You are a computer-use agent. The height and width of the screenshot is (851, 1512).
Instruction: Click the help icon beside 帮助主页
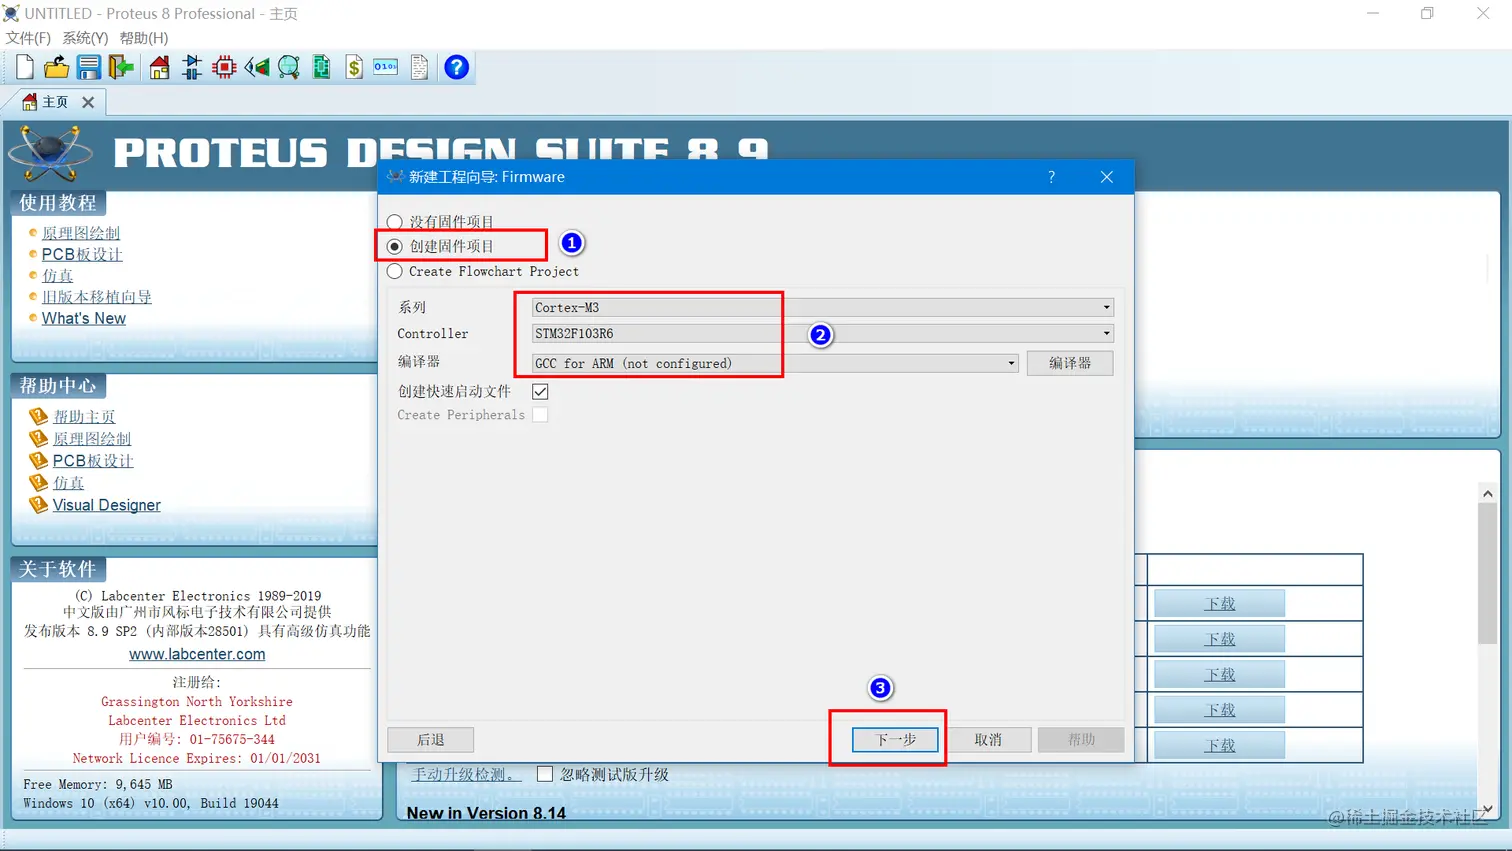pyautogui.click(x=38, y=416)
